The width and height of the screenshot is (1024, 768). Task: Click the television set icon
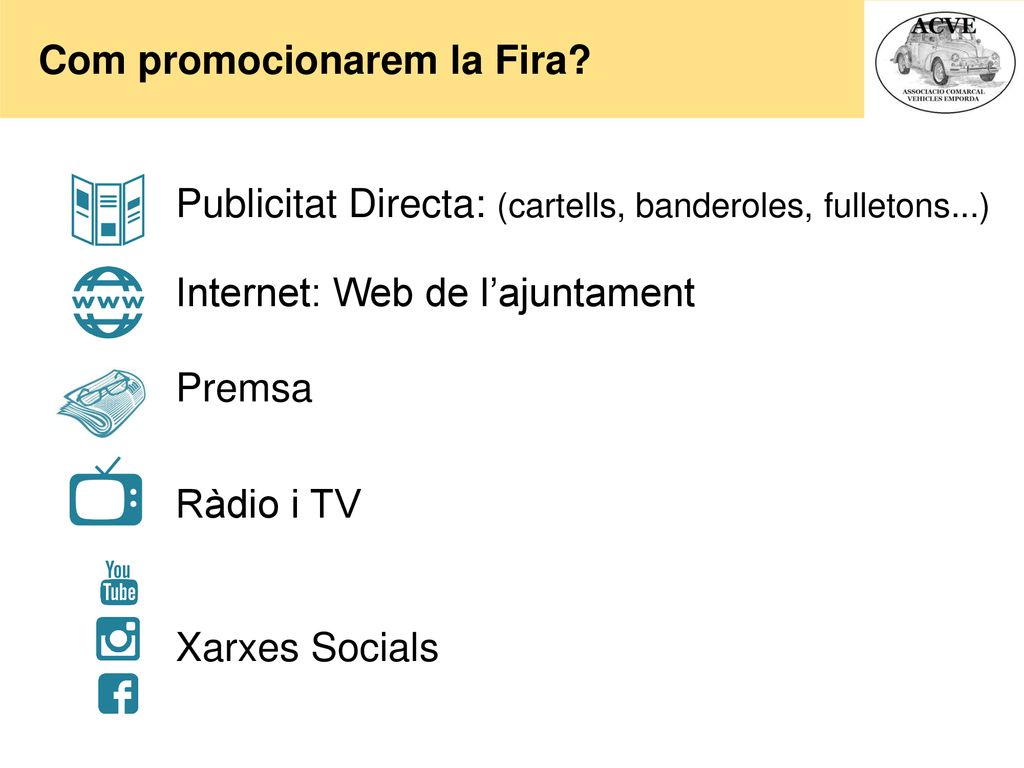pos(106,492)
